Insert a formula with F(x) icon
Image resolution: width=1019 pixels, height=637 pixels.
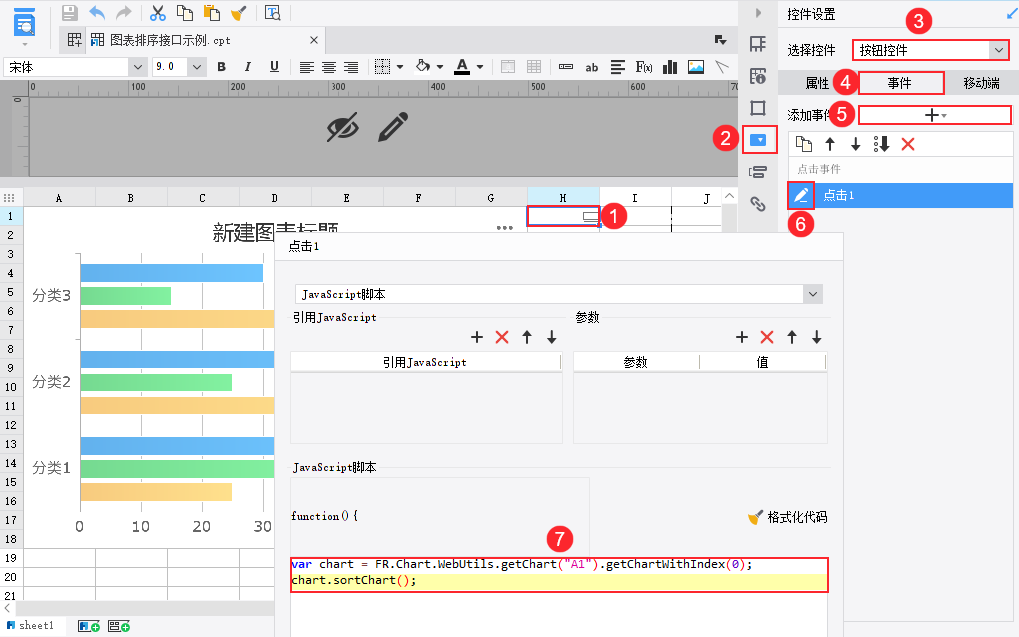tap(644, 67)
